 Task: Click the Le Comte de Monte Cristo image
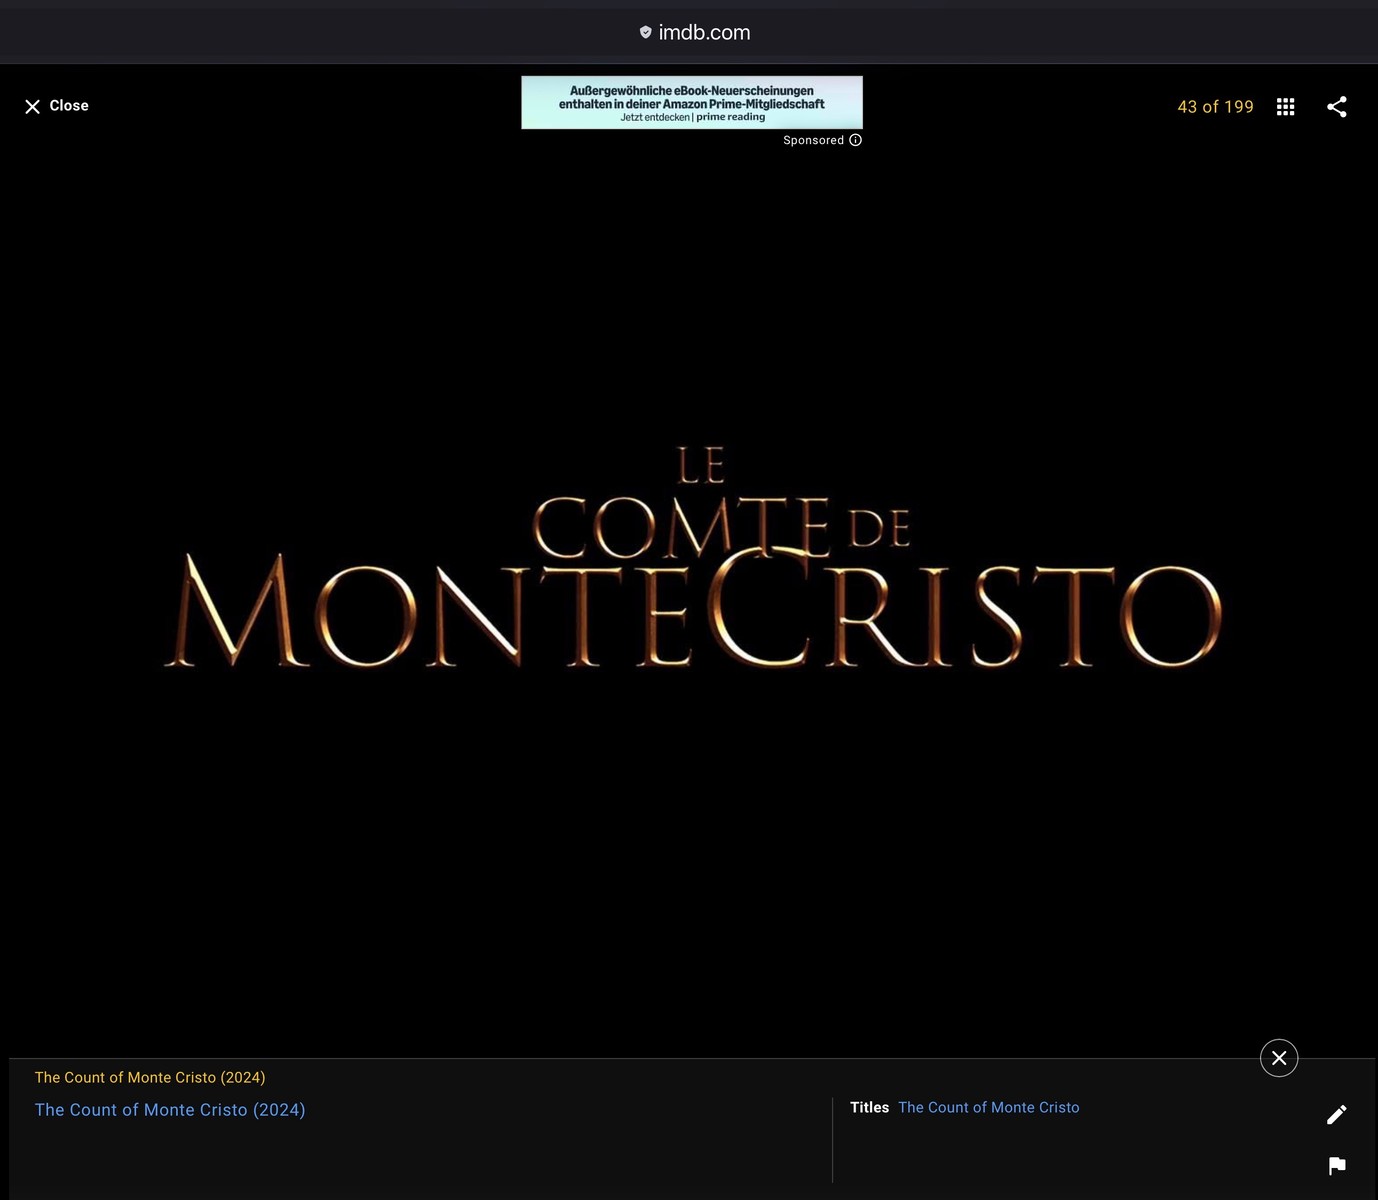692,557
